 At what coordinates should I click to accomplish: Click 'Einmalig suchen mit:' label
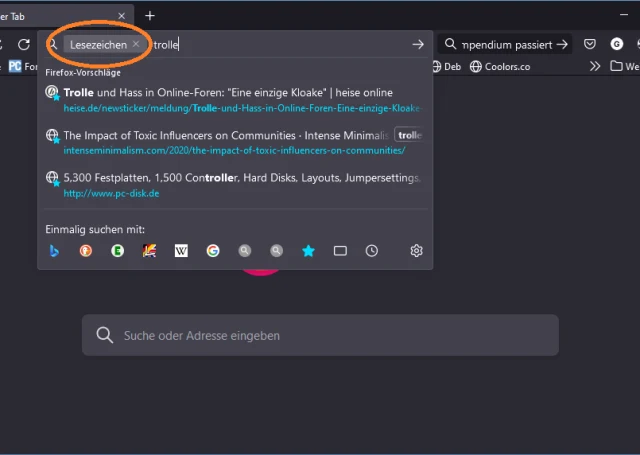(x=95, y=229)
